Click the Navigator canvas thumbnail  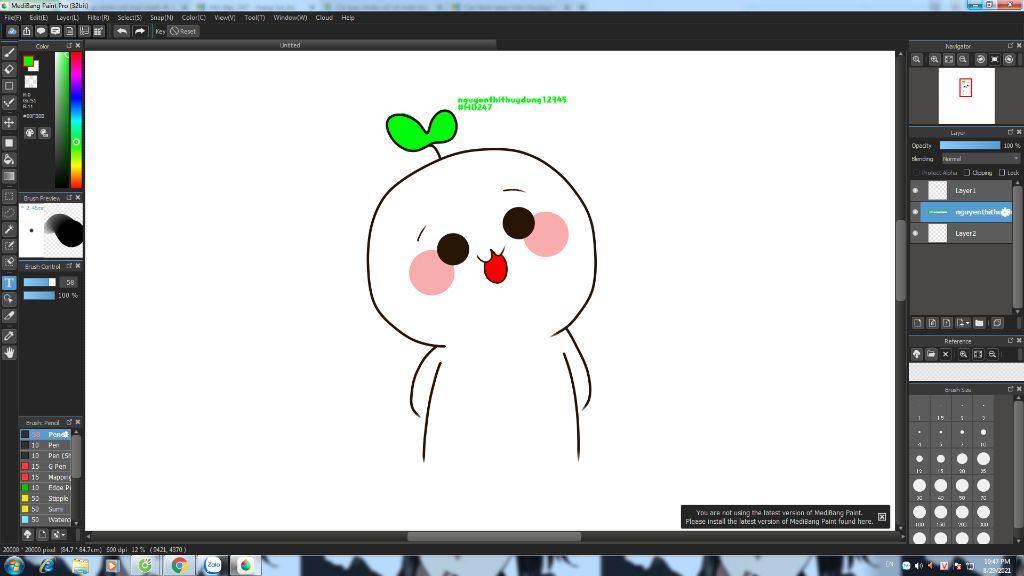pos(967,96)
